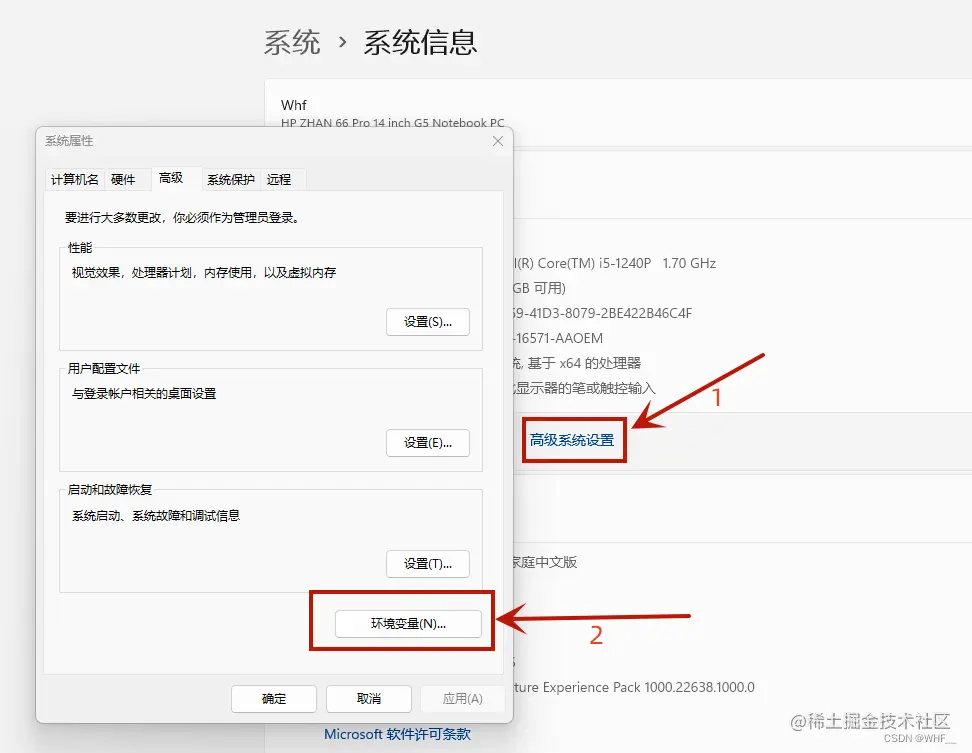Confirm with the 确定 button

coord(274,698)
